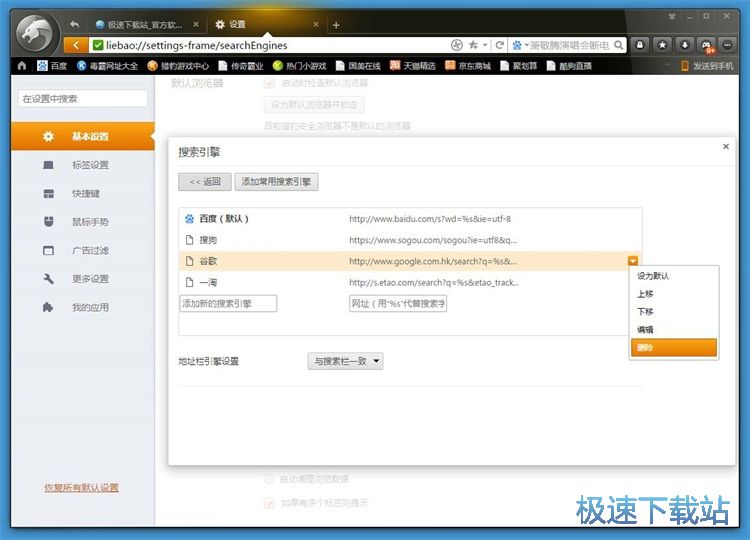Viewport: 750px width, 540px height.
Task: Click the 在设置中搜索 search field
Action: click(x=83, y=99)
